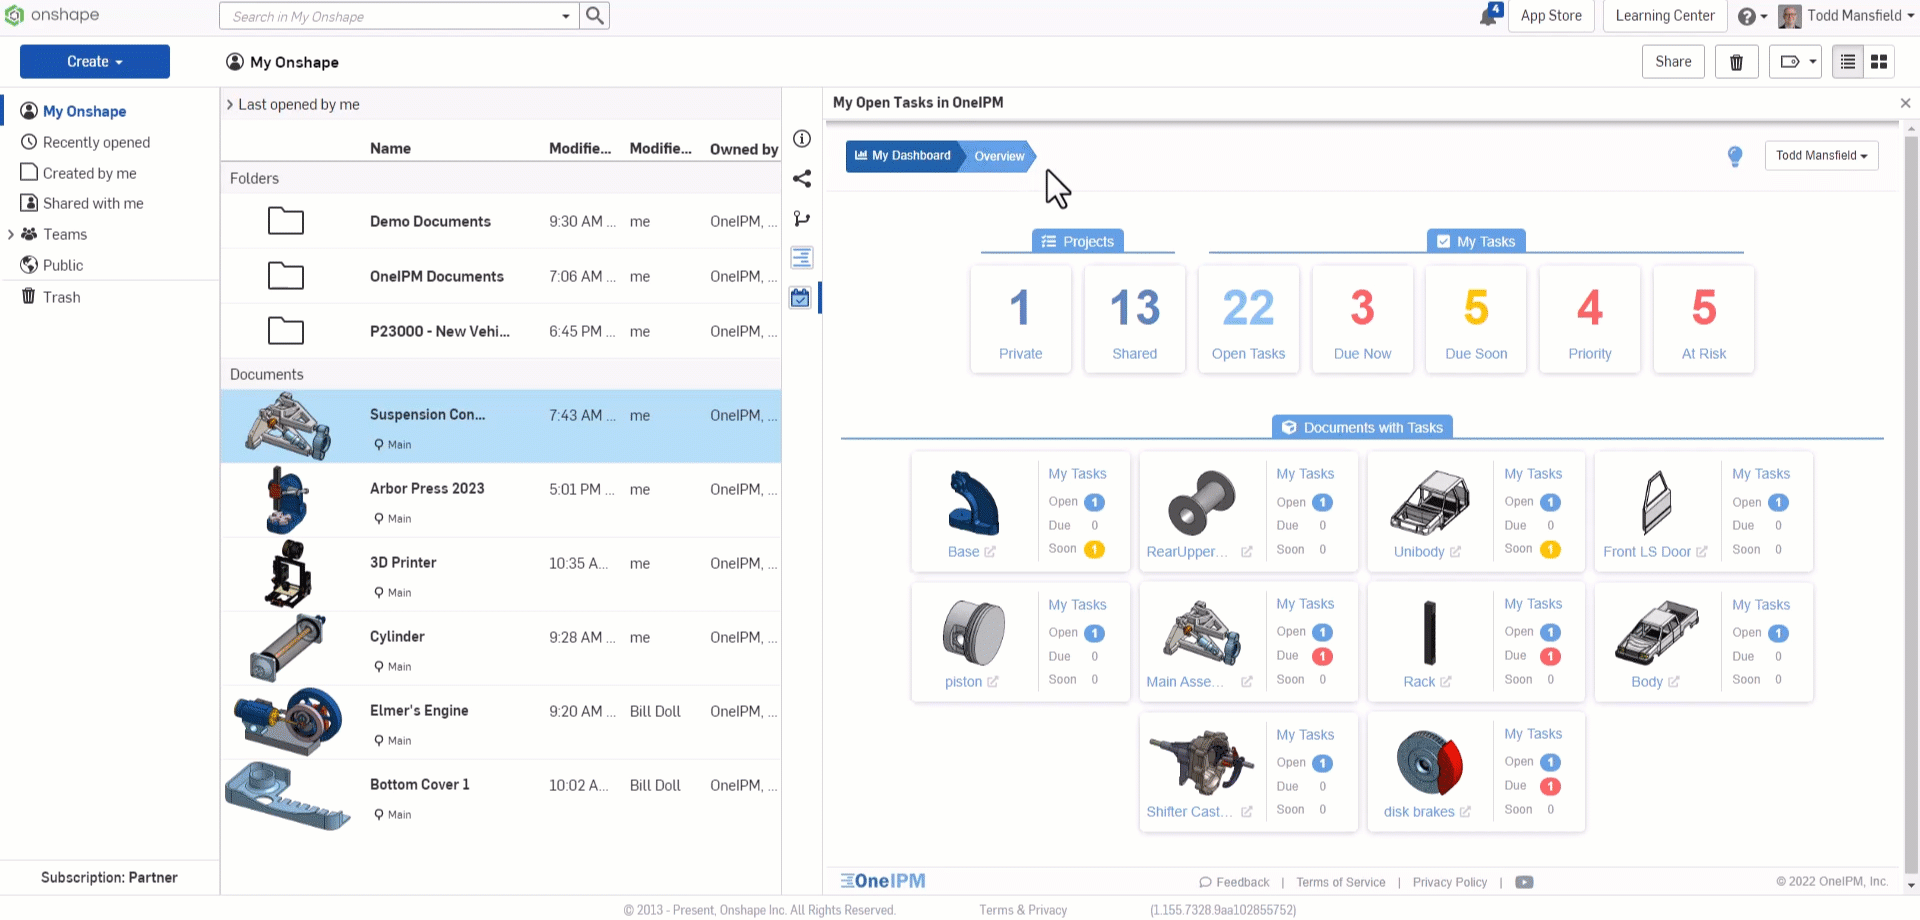Select the share icon in the right panel
Viewport: 1920px width, 920px height.
[x=801, y=179]
